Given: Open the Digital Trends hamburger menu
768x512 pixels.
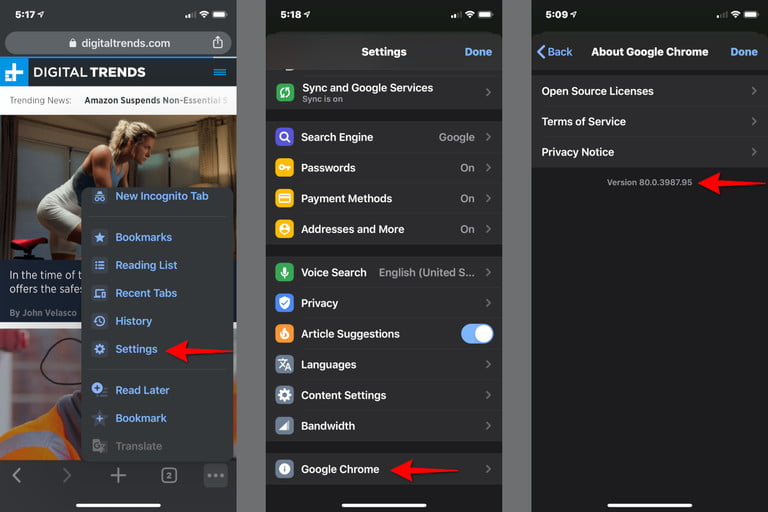Looking at the screenshot, I should pyautogui.click(x=220, y=72).
